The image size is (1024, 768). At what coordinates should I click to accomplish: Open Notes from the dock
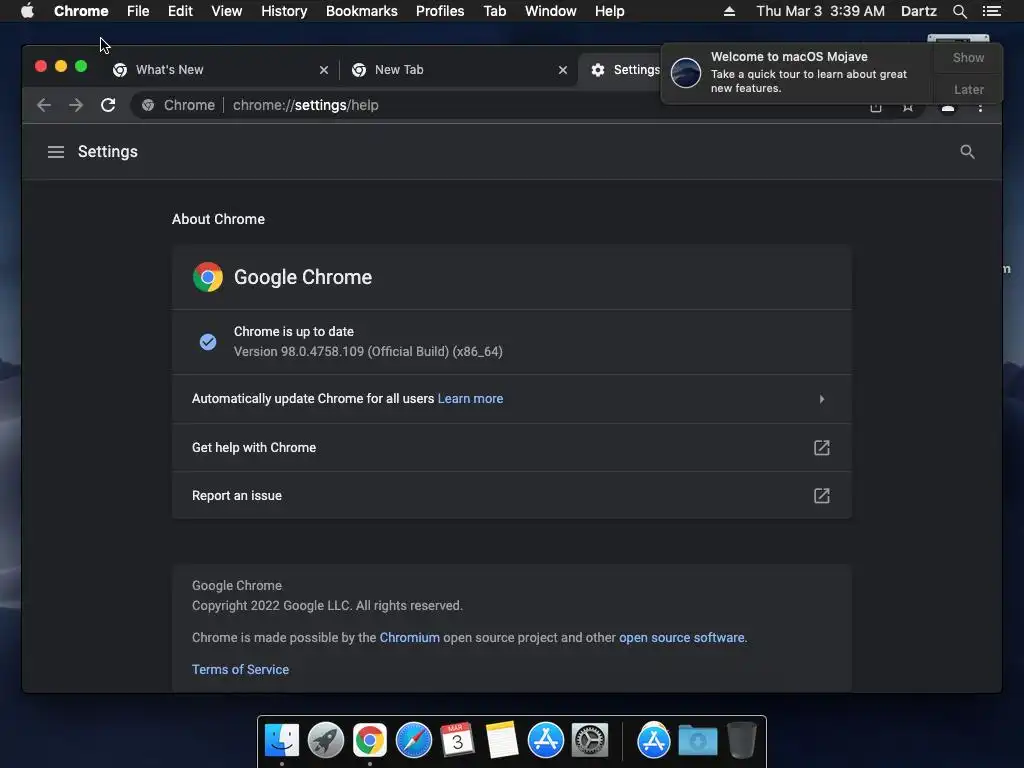pos(502,740)
